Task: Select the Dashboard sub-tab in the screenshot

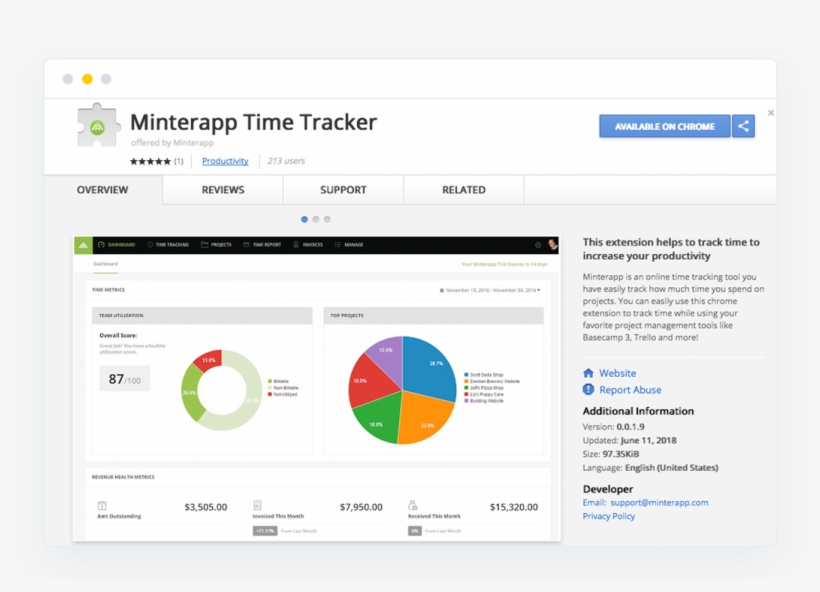Action: [106, 264]
